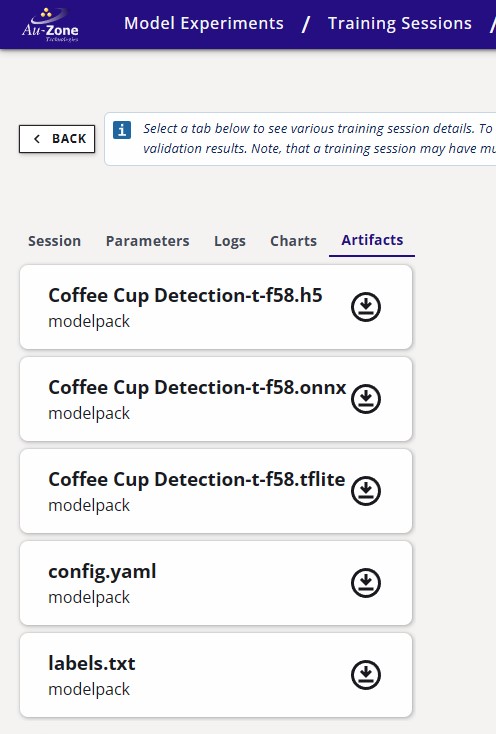Open Training Sessions breadcrumb link

tap(400, 23)
